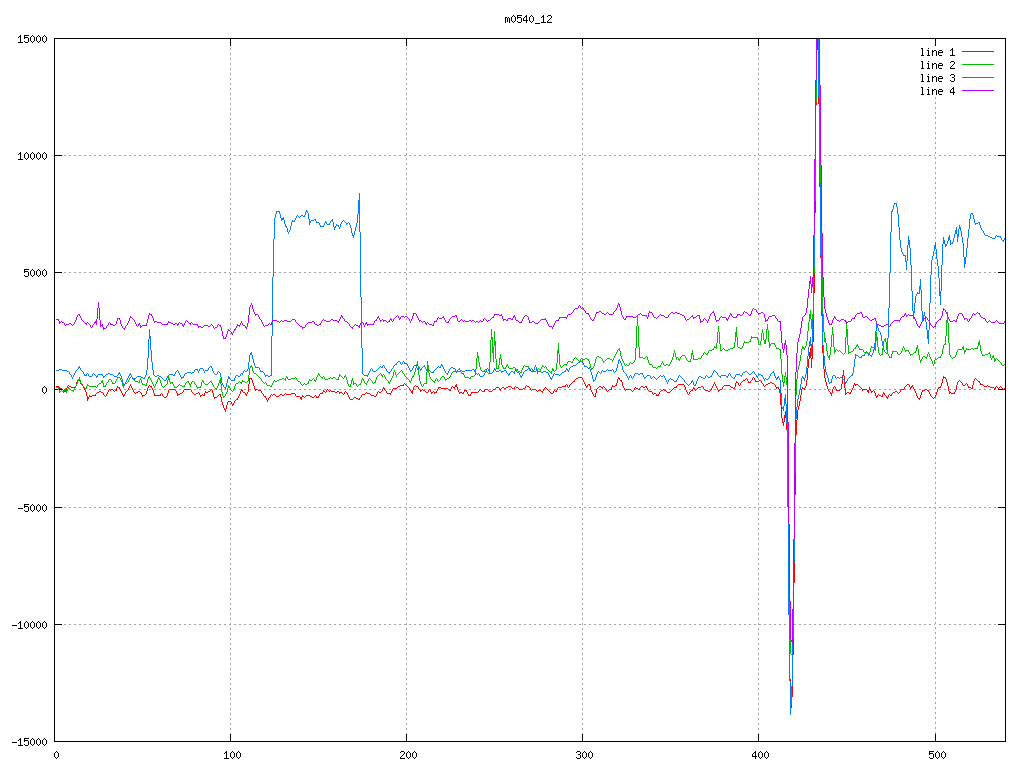Click y-axis label -10000
1024x768 pixels.
(x=30, y=625)
